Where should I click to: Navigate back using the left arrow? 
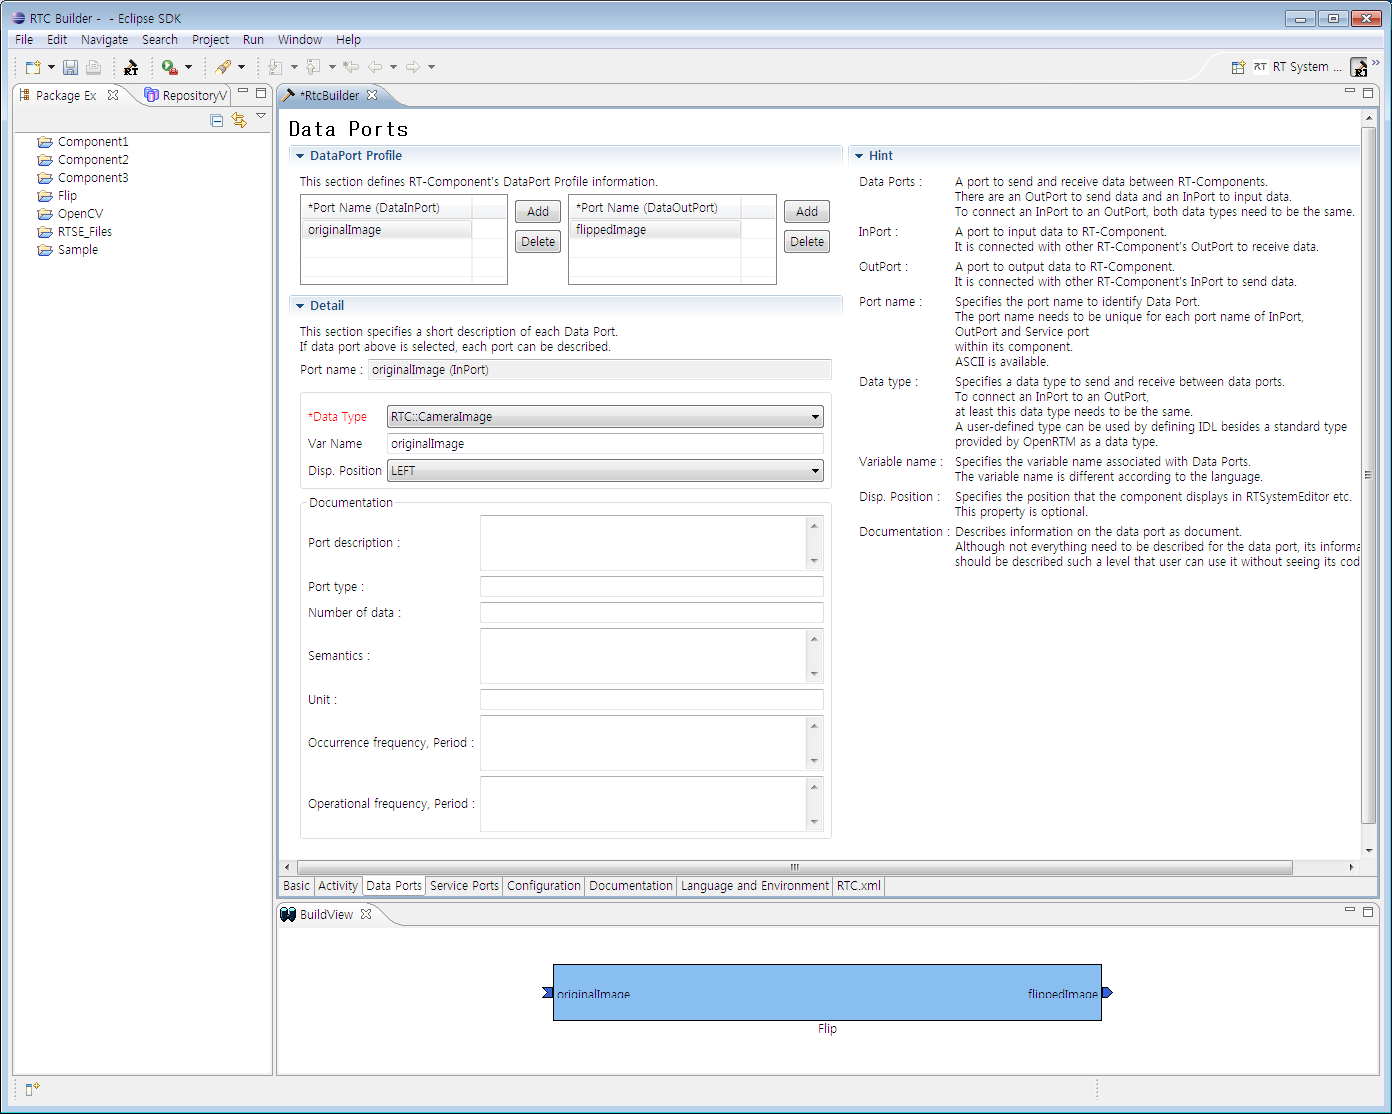[375, 67]
